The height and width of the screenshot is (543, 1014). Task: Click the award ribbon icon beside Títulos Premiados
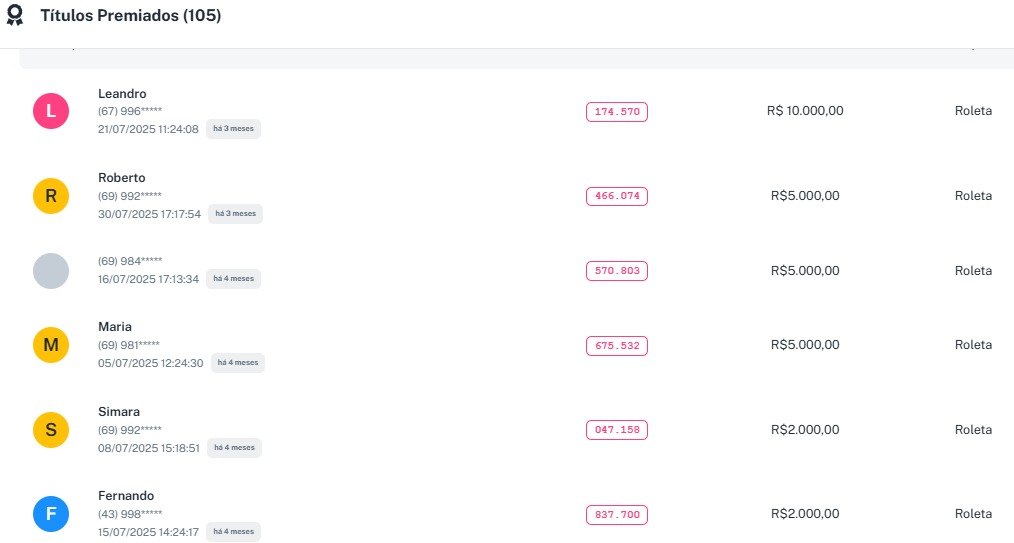[15, 16]
